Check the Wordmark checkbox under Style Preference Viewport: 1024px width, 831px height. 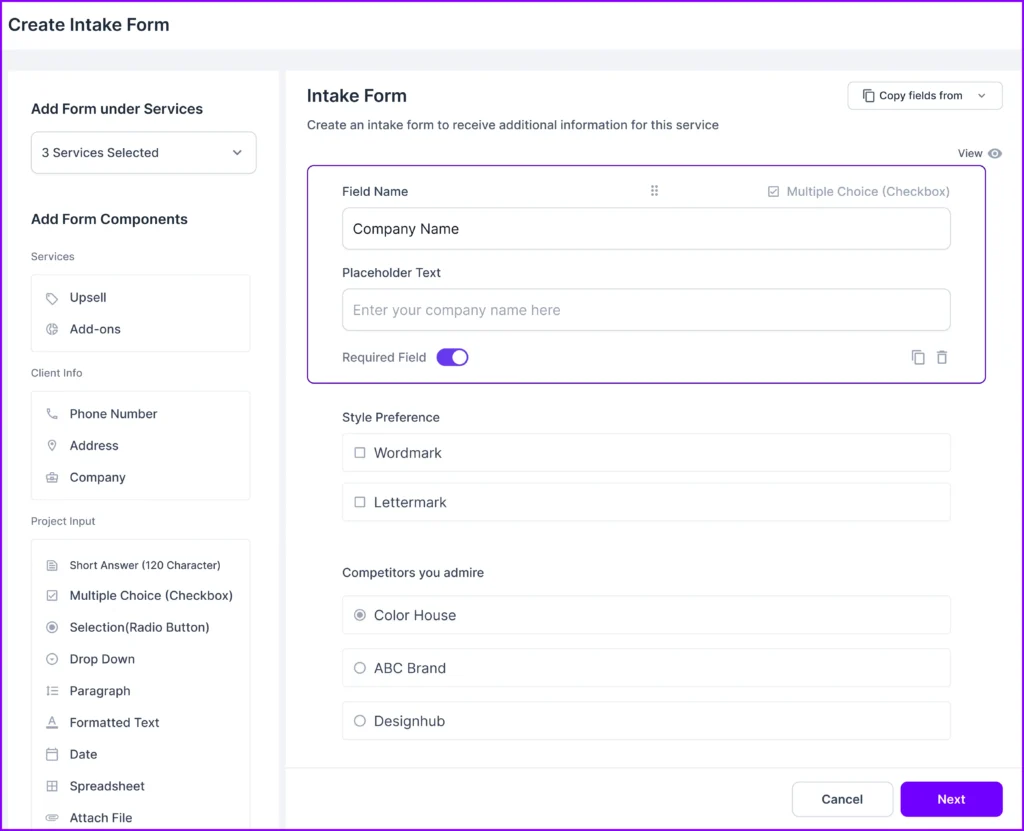point(360,452)
